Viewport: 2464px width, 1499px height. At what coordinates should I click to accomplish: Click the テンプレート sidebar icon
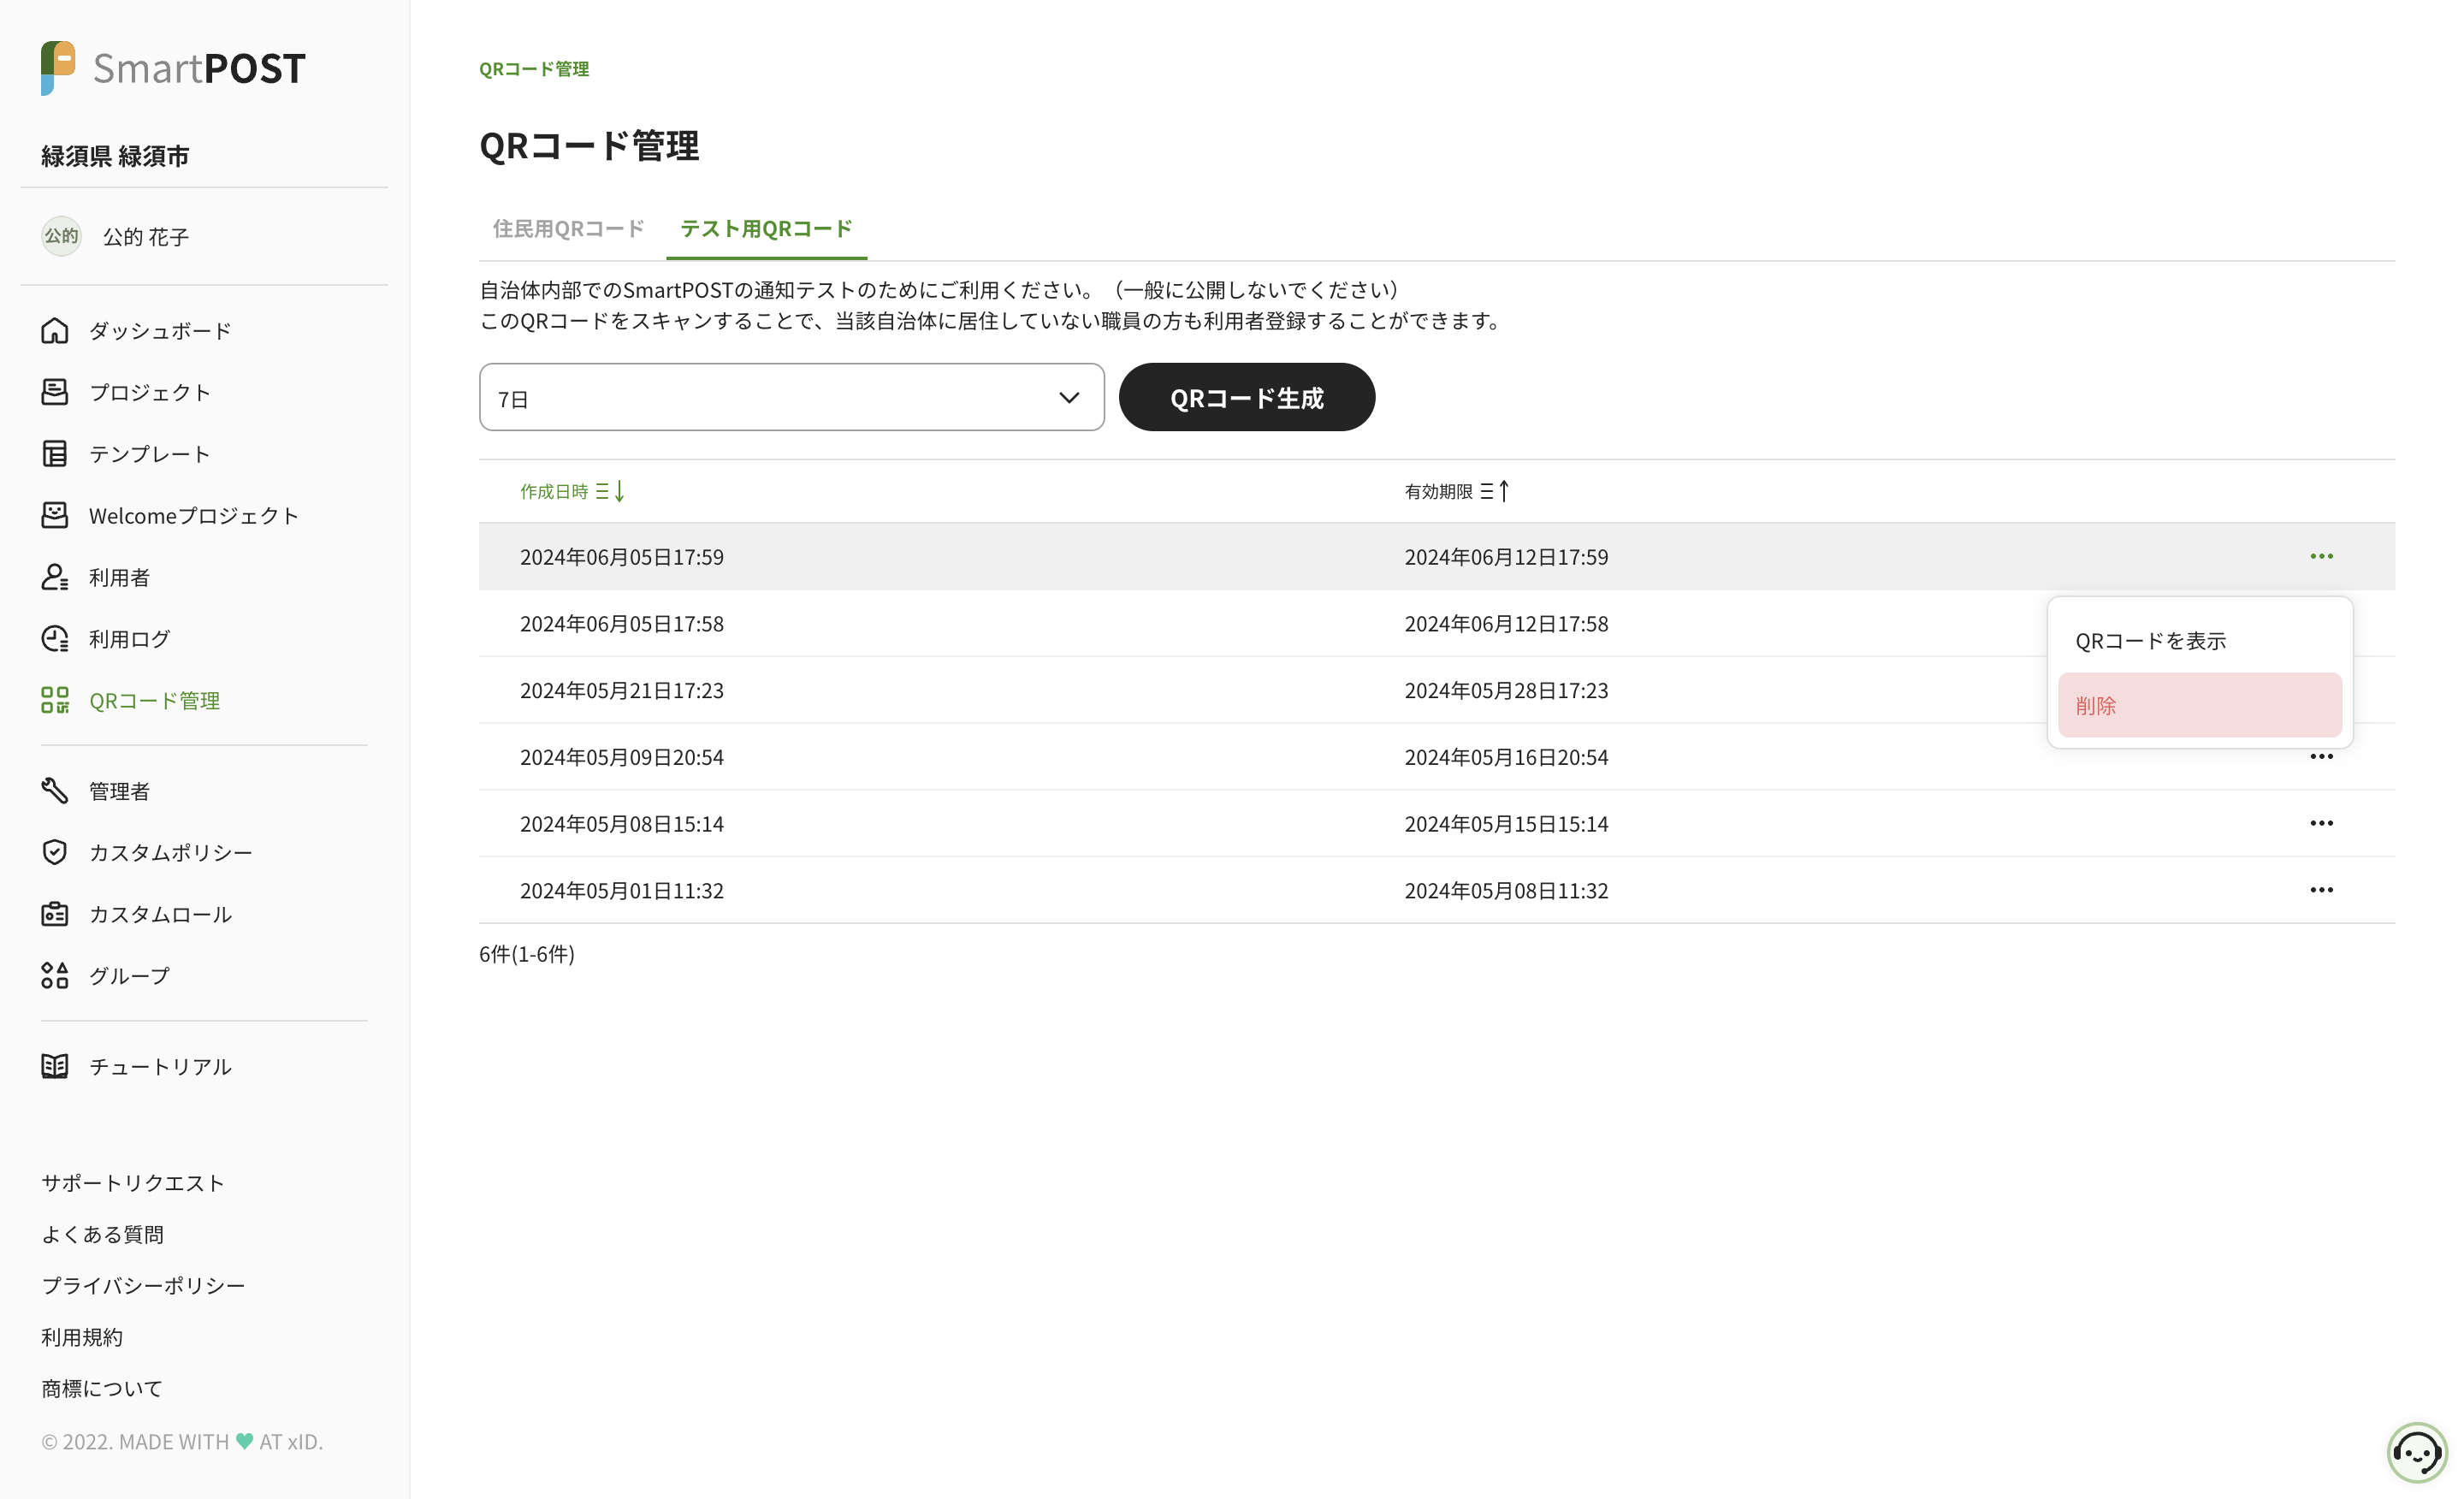coord(55,454)
